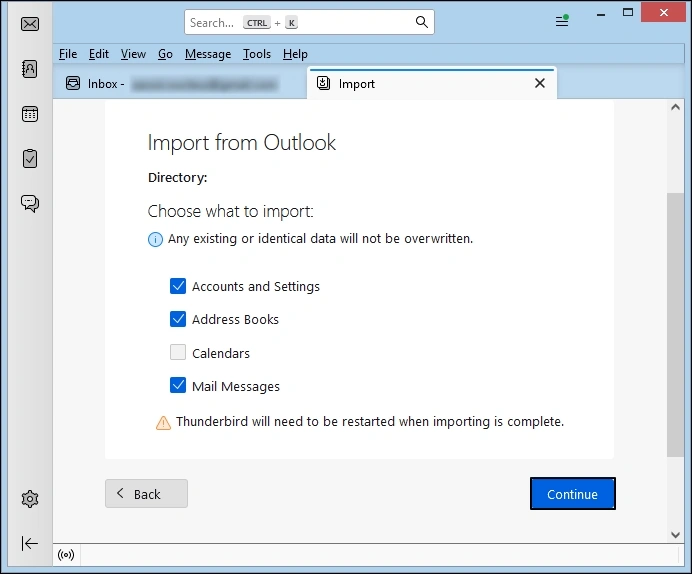The height and width of the screenshot is (574, 692).
Task: Switch to the Inbox tab
Action: [180, 83]
